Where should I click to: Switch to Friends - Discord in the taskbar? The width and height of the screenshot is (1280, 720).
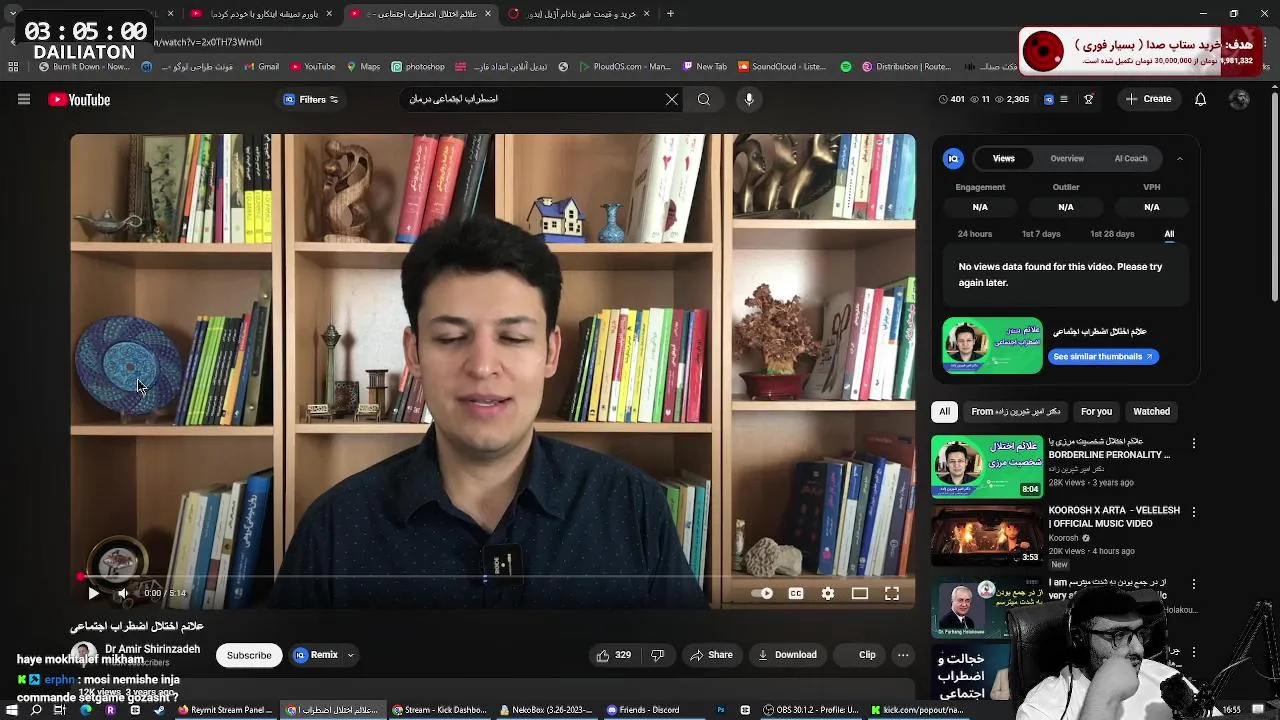[644, 710]
